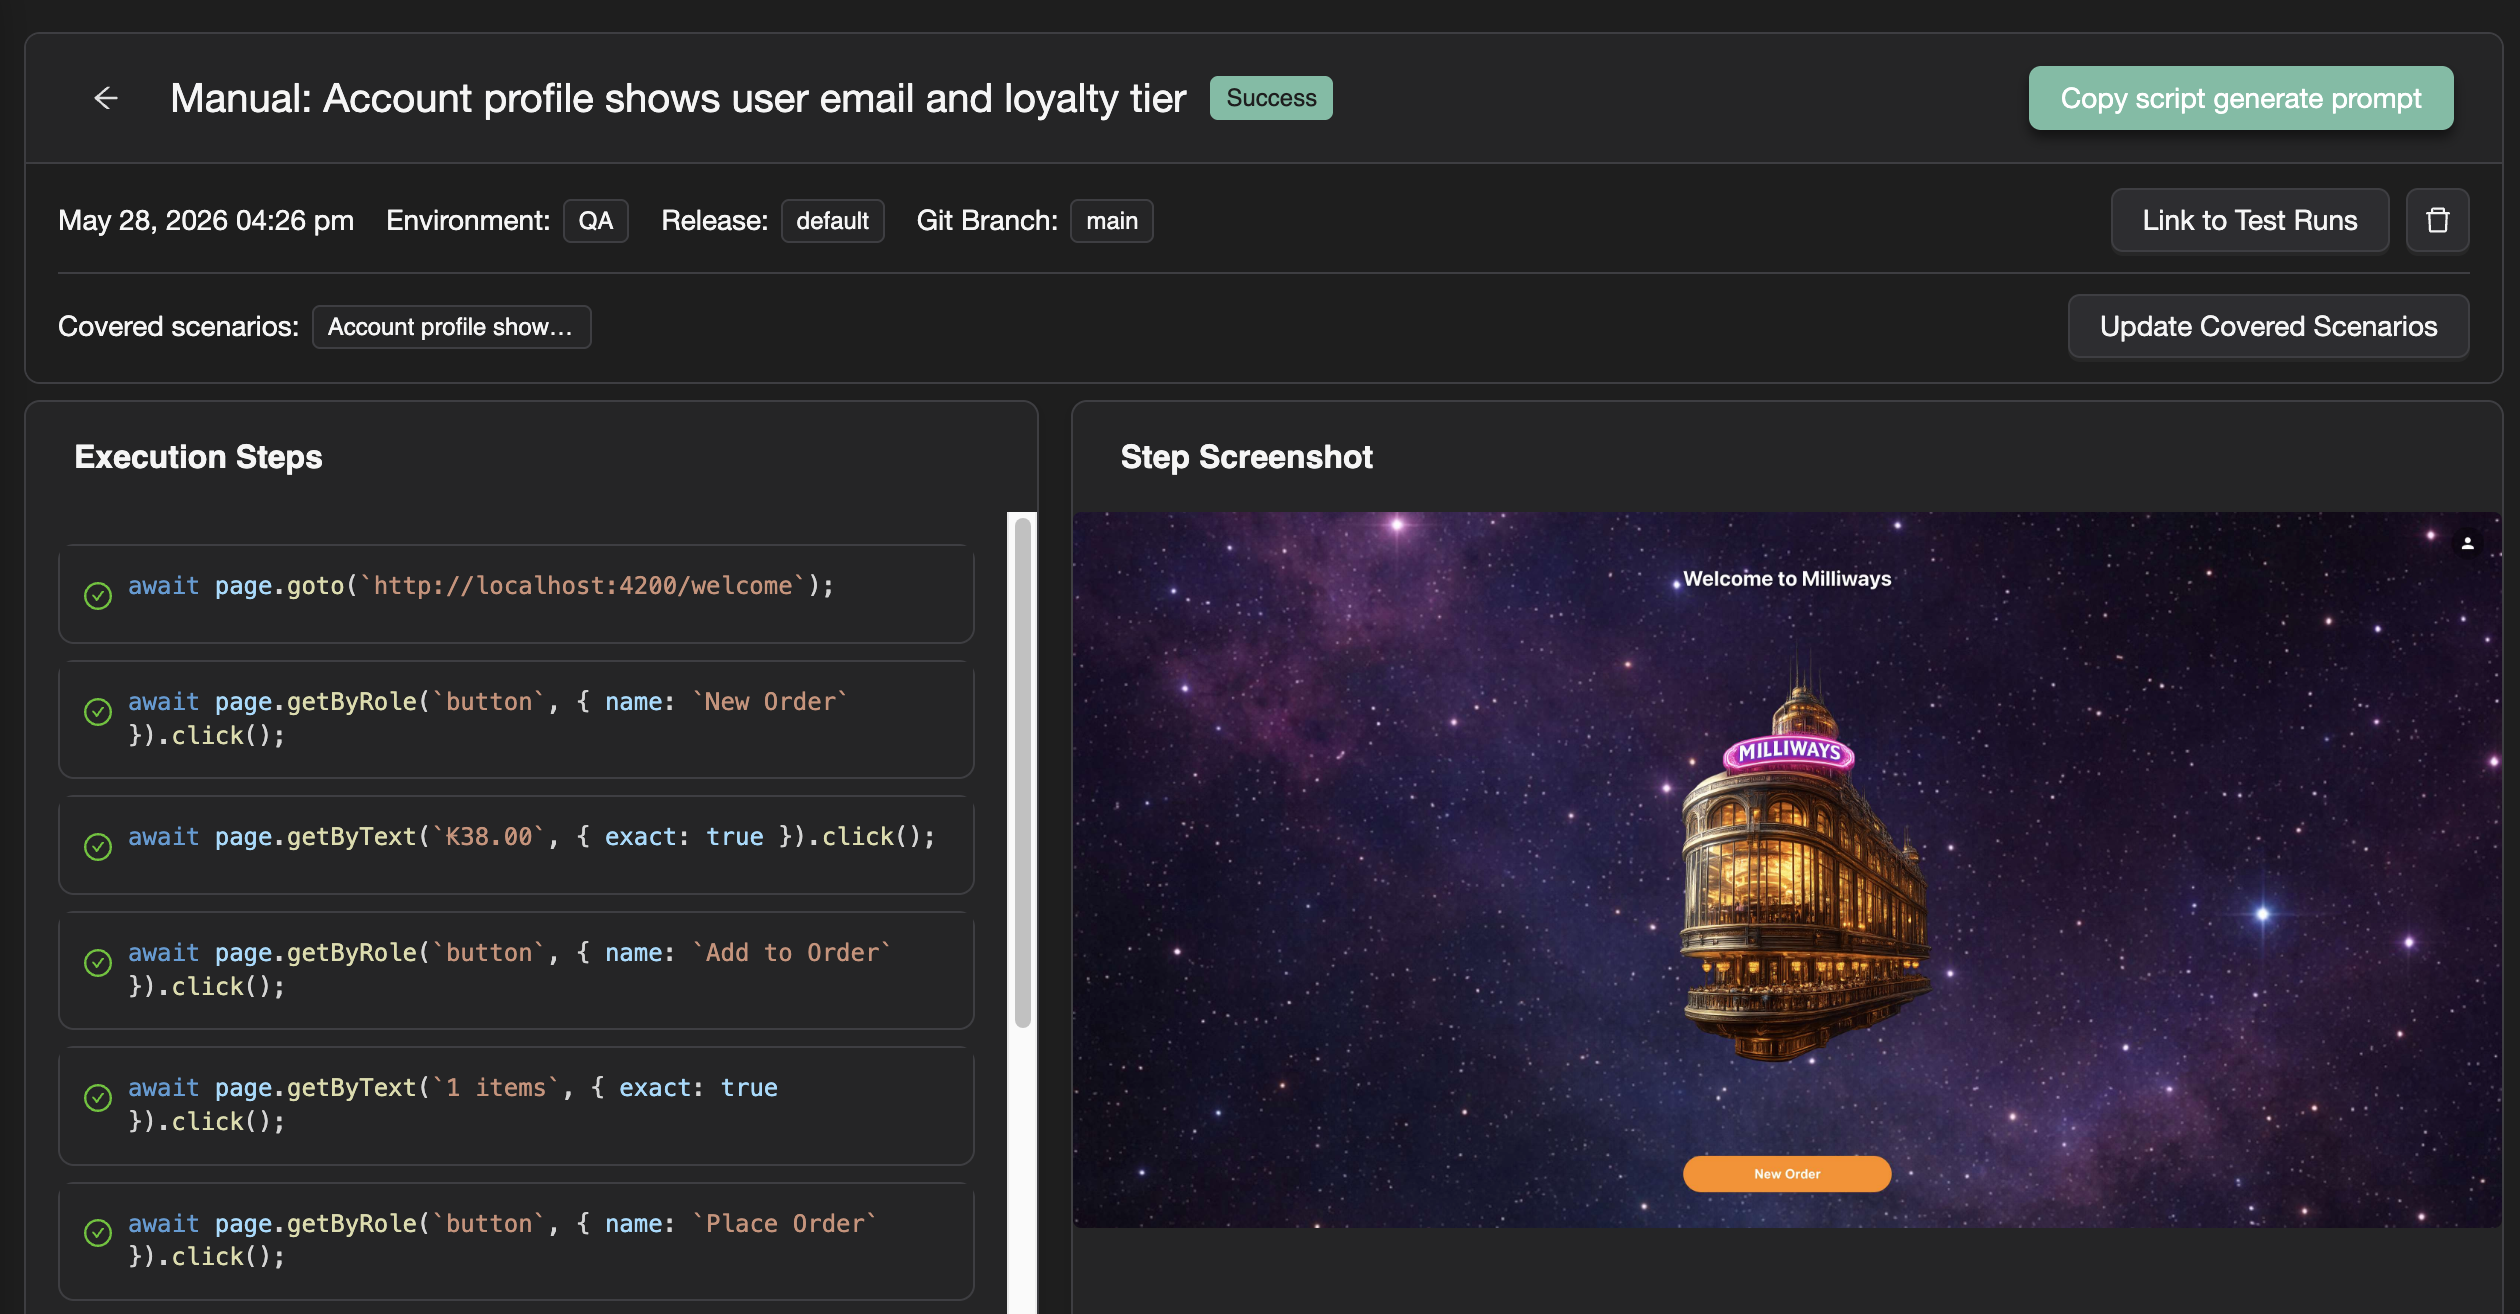Click the QA environment tag
The image size is (2520, 1314).
click(x=595, y=221)
